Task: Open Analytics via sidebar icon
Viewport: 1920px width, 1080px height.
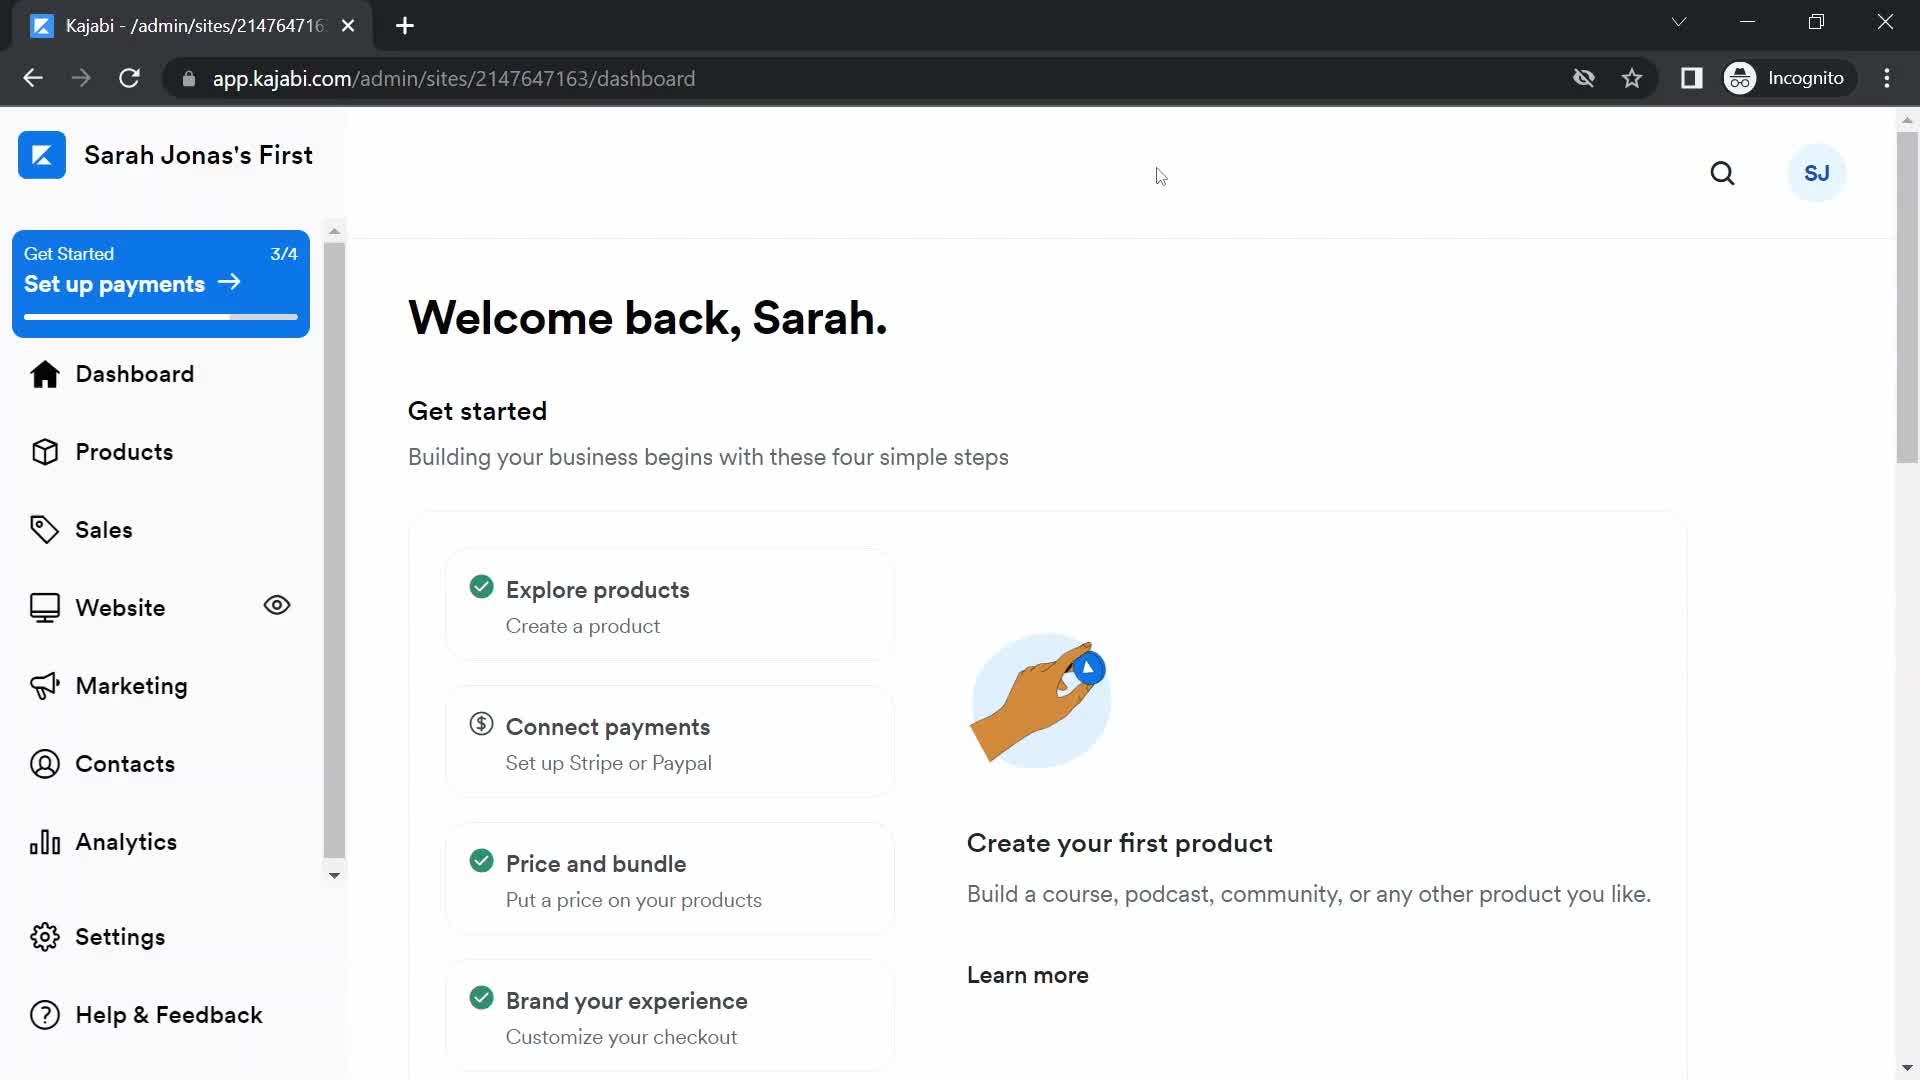Action: [x=44, y=841]
